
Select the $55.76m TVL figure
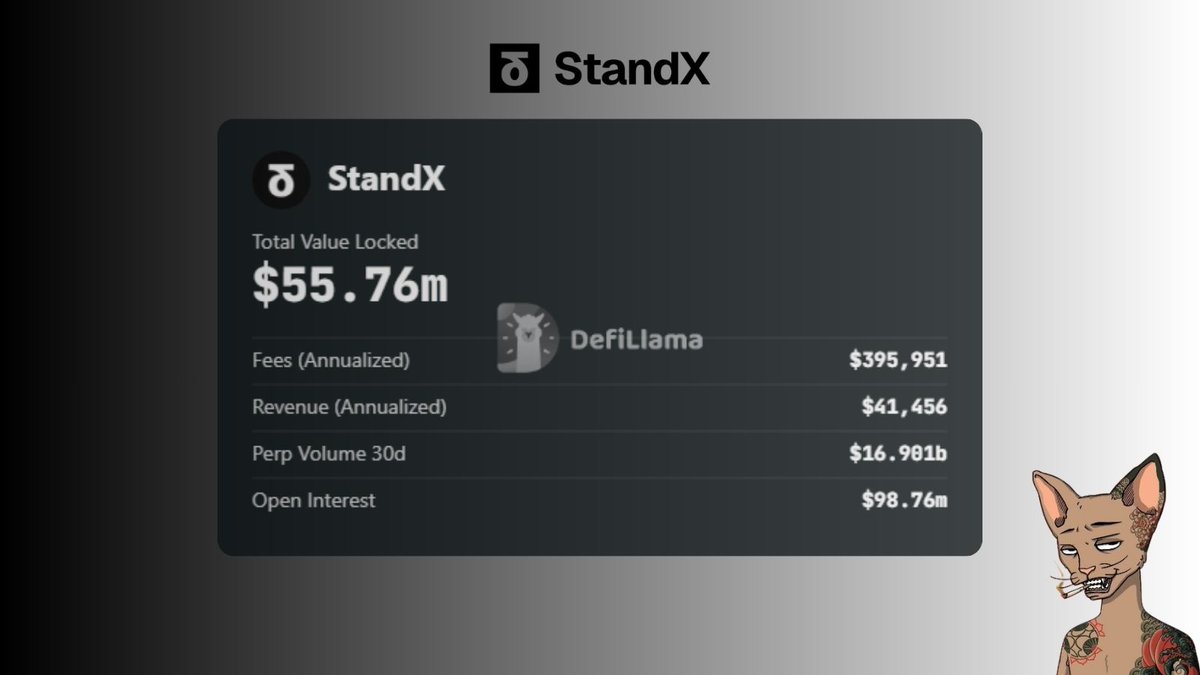point(350,286)
